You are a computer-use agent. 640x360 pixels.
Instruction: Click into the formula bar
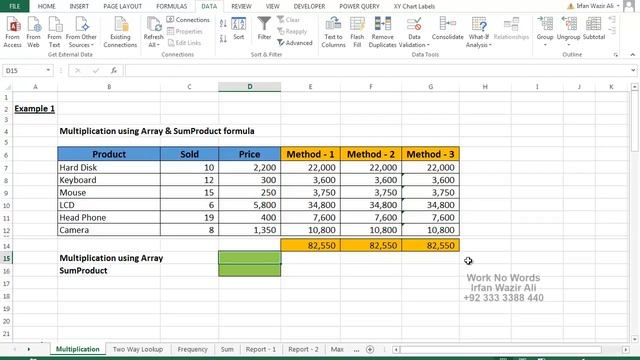[377, 70]
